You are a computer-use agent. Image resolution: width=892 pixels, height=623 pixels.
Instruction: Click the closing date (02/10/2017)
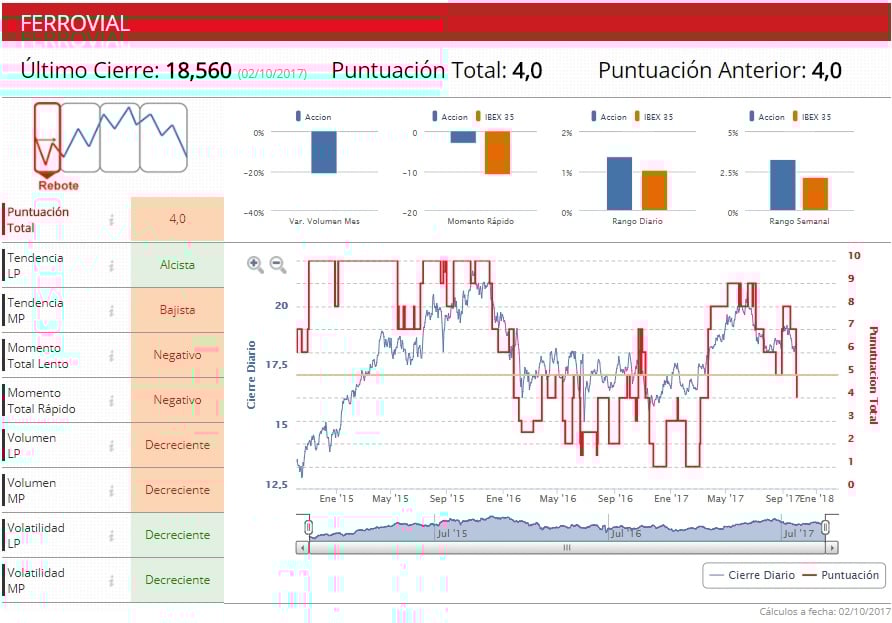pyautogui.click(x=272, y=73)
